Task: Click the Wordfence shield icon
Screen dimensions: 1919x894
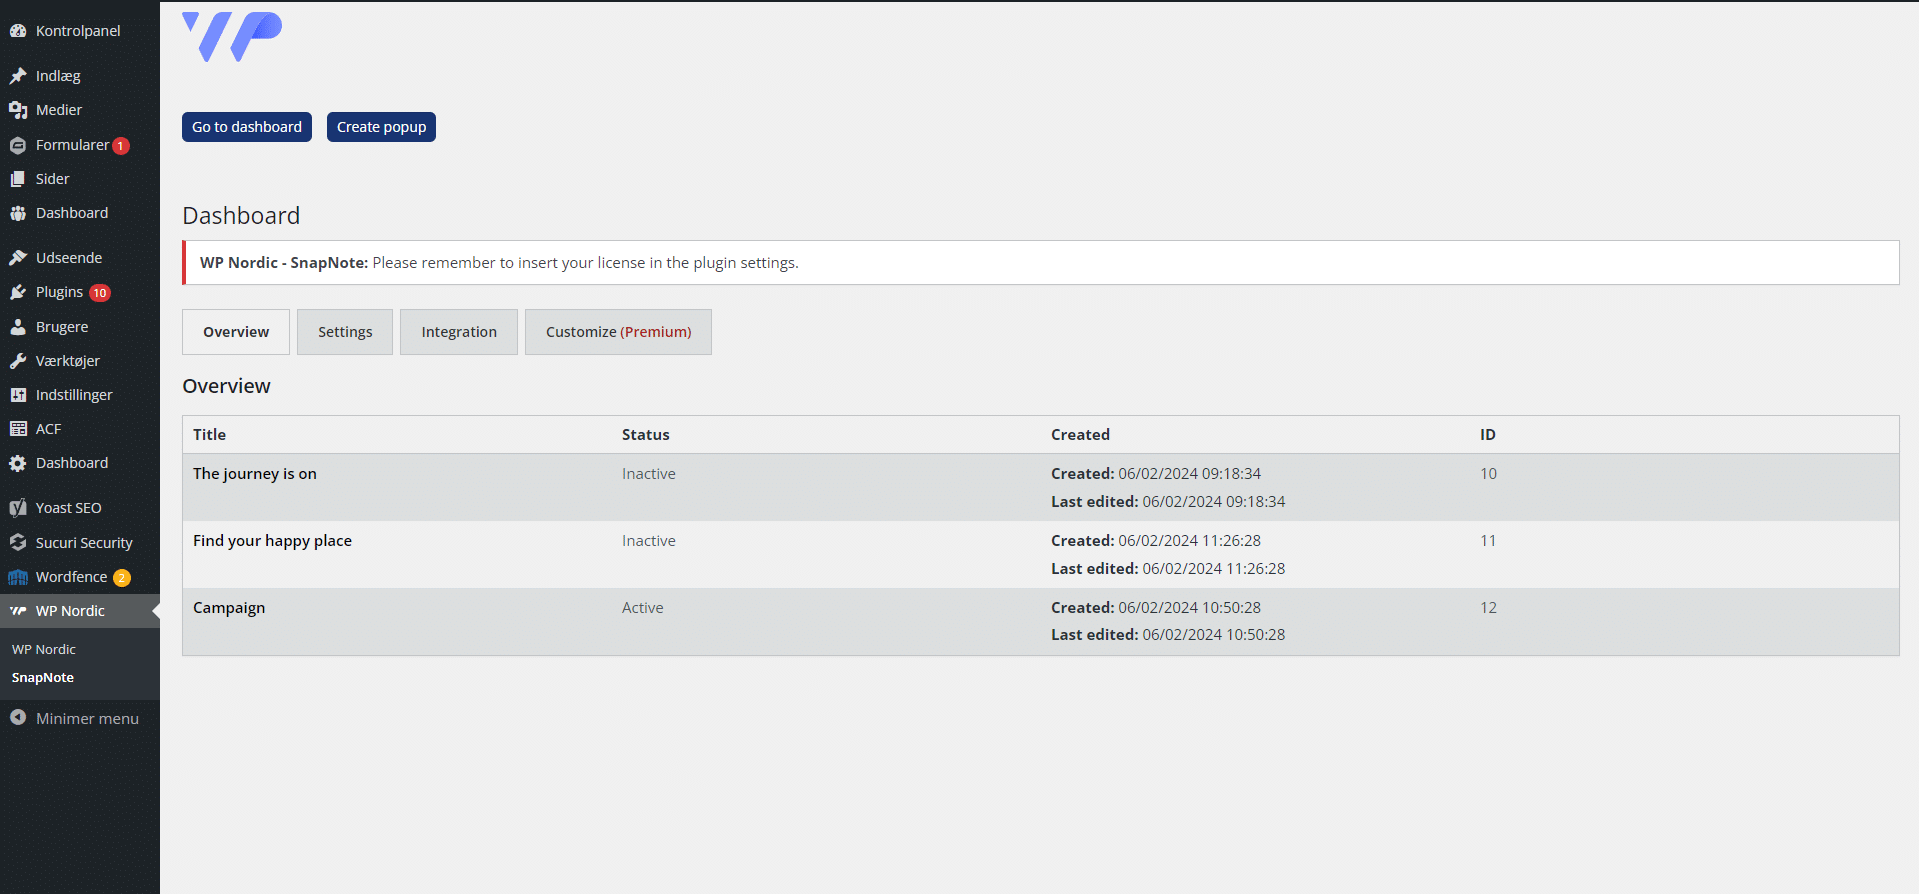Action: click(18, 577)
